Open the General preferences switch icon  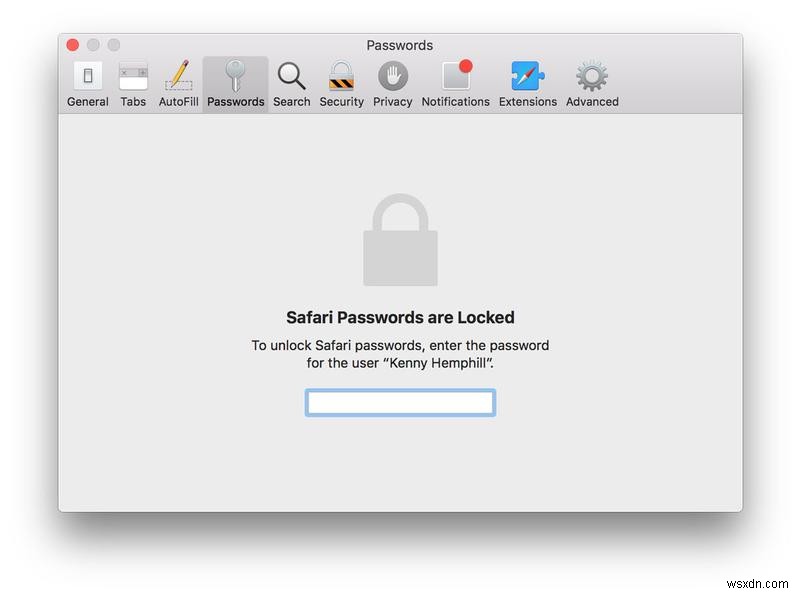[88, 77]
